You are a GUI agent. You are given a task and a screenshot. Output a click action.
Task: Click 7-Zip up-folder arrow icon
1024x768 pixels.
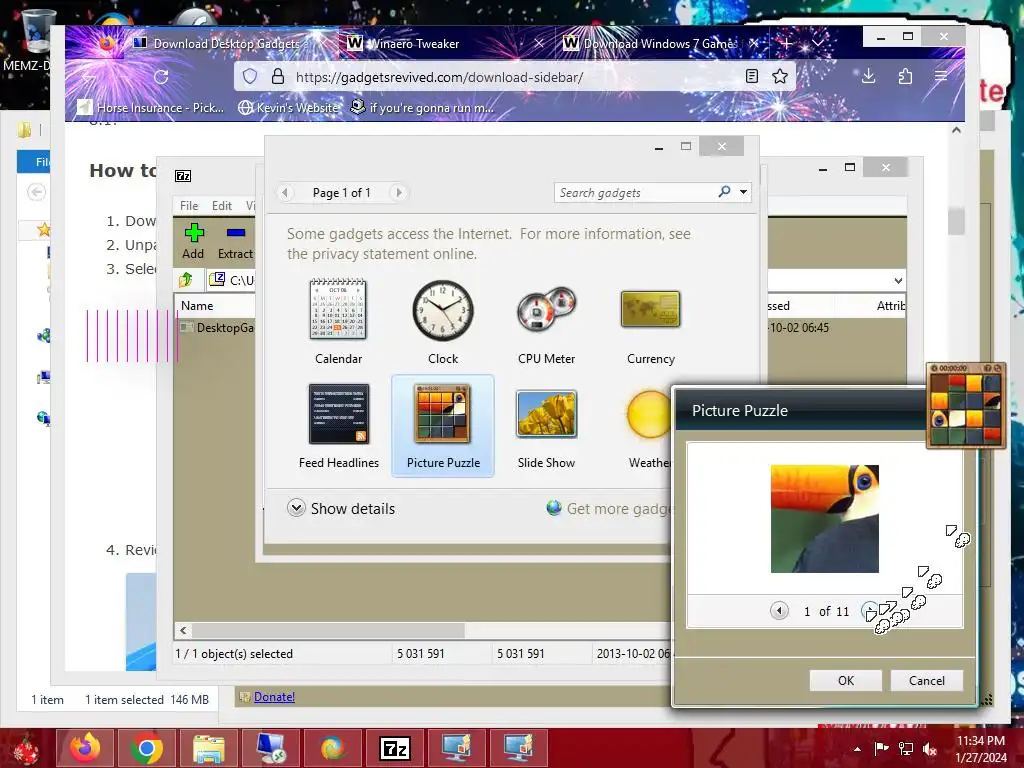[x=186, y=280]
